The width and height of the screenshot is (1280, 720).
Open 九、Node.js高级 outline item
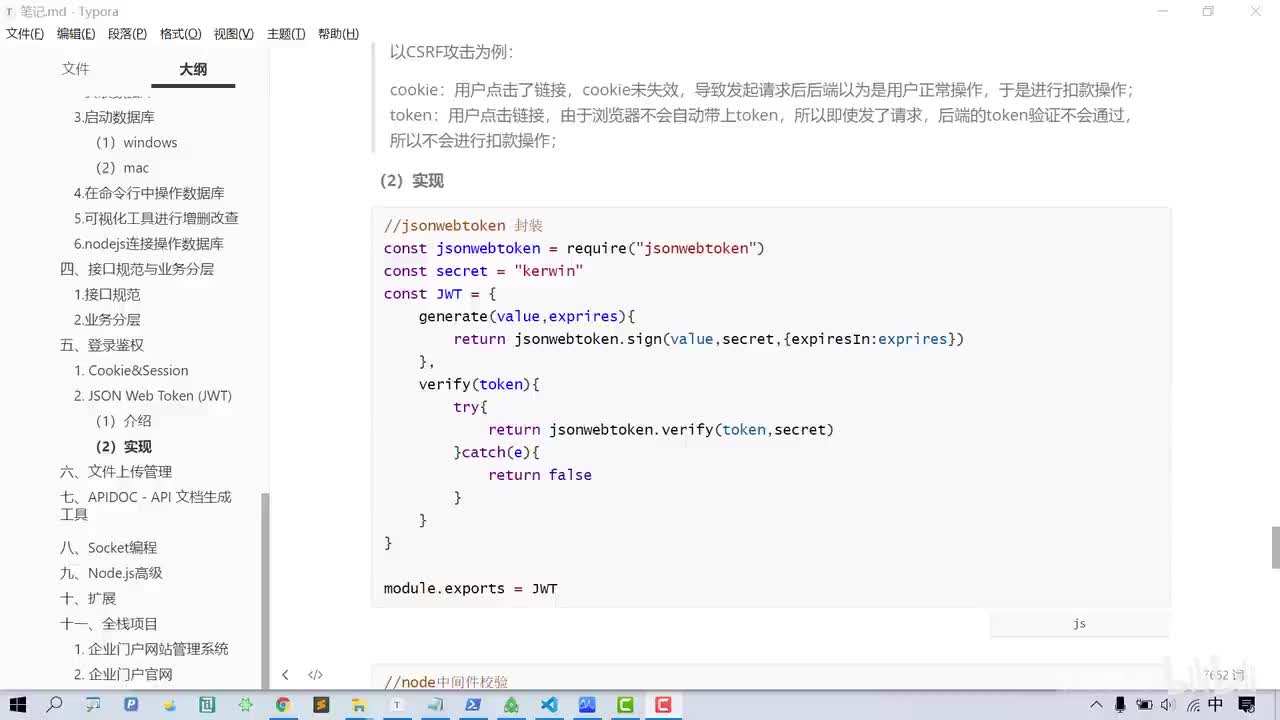point(111,573)
